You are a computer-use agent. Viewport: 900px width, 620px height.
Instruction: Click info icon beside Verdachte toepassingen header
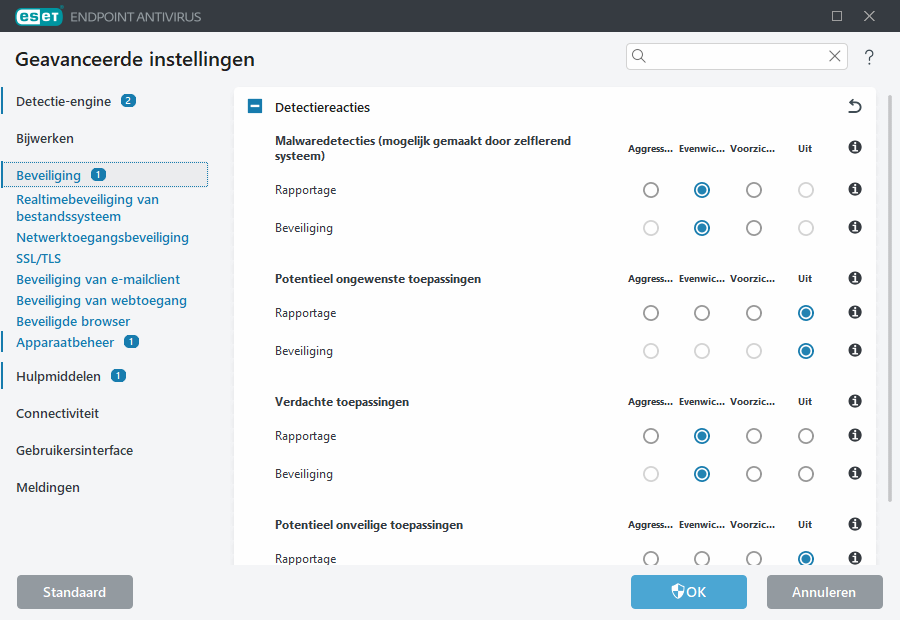[x=855, y=402]
